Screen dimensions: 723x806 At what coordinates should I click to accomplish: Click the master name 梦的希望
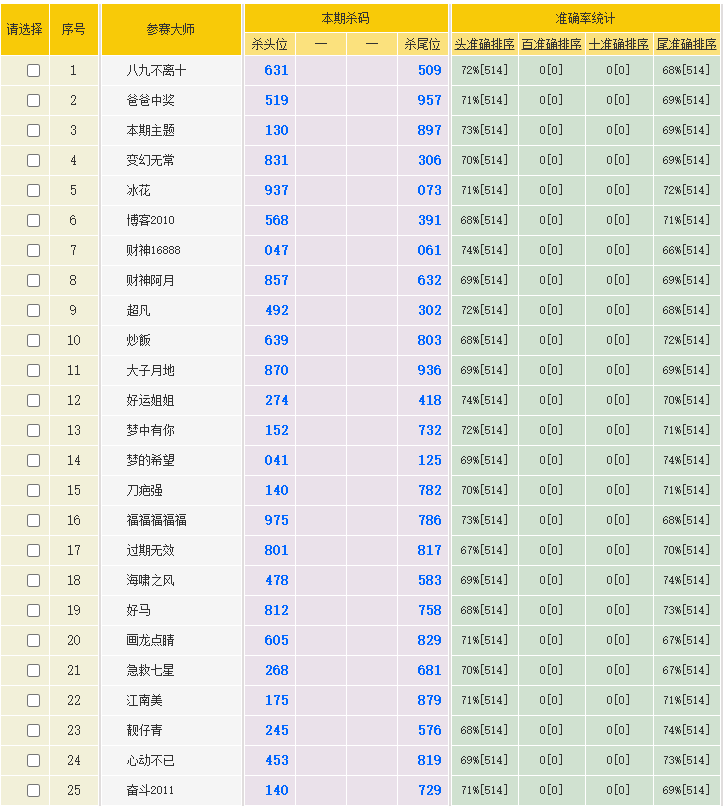pyautogui.click(x=150, y=461)
